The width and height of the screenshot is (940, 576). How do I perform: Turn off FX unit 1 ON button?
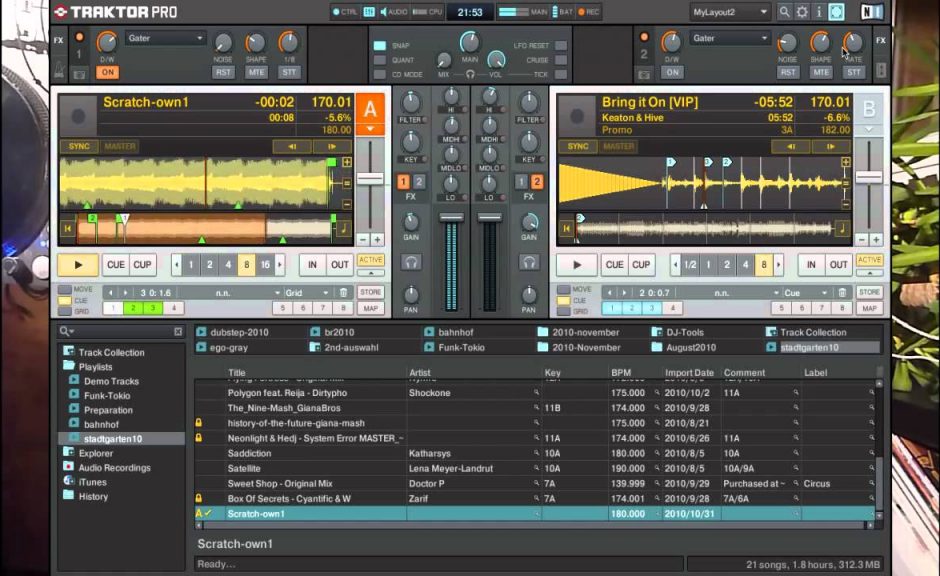pos(107,72)
